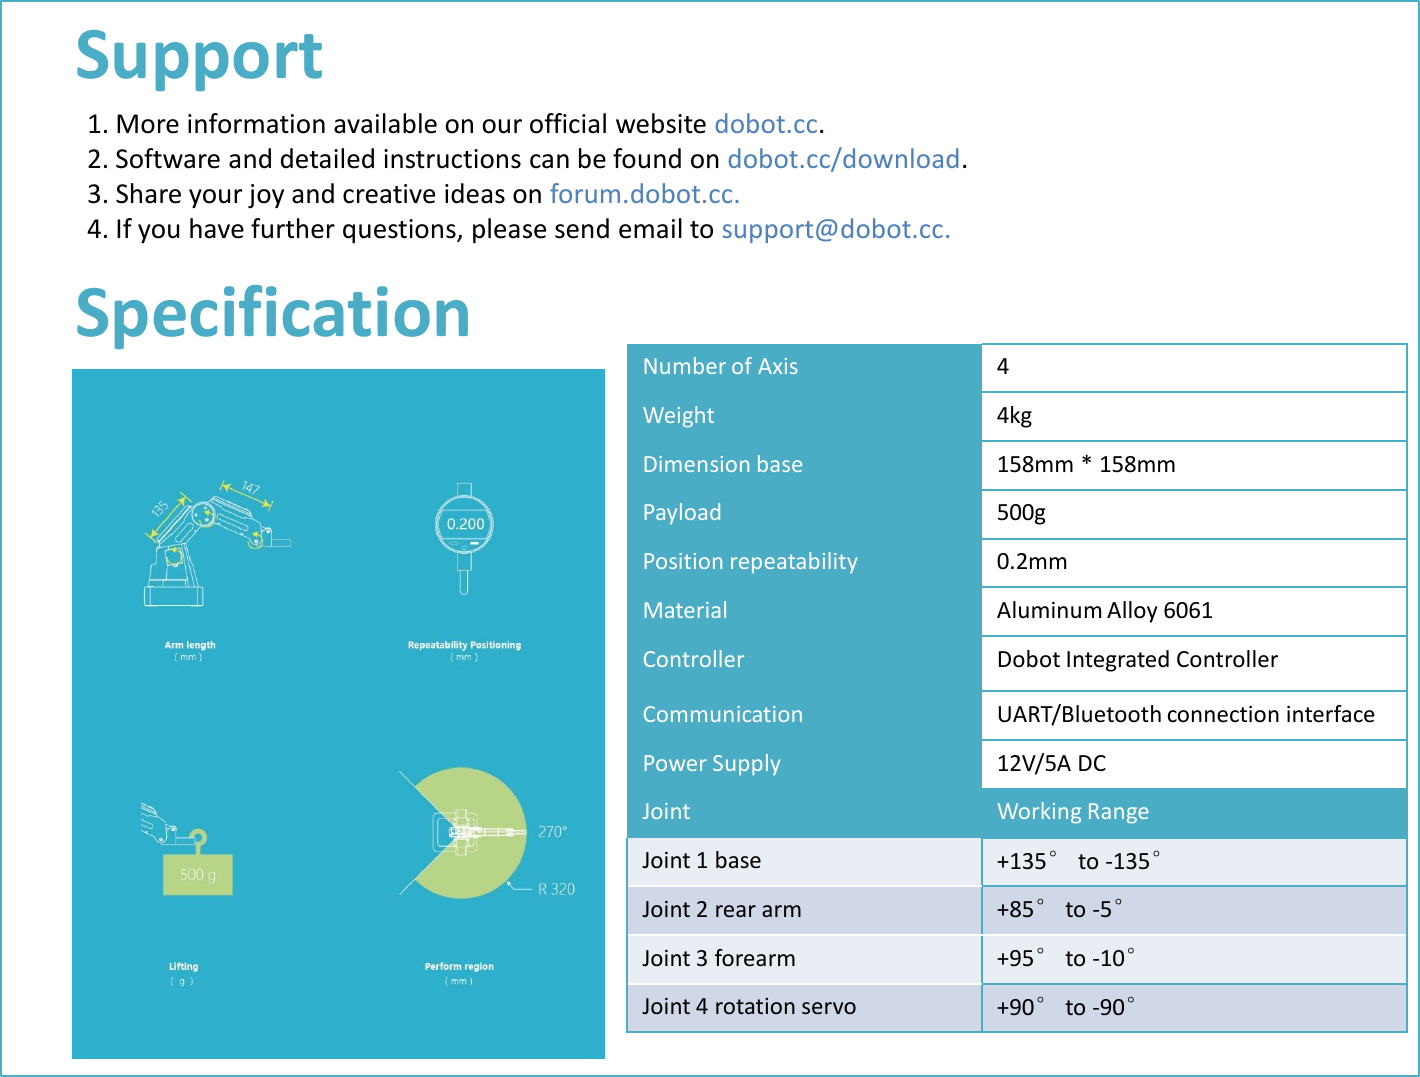This screenshot has height=1077, width=1420.
Task: Click the '+90° to -90°' range cell
Action: pyautogui.click(x=1194, y=1008)
